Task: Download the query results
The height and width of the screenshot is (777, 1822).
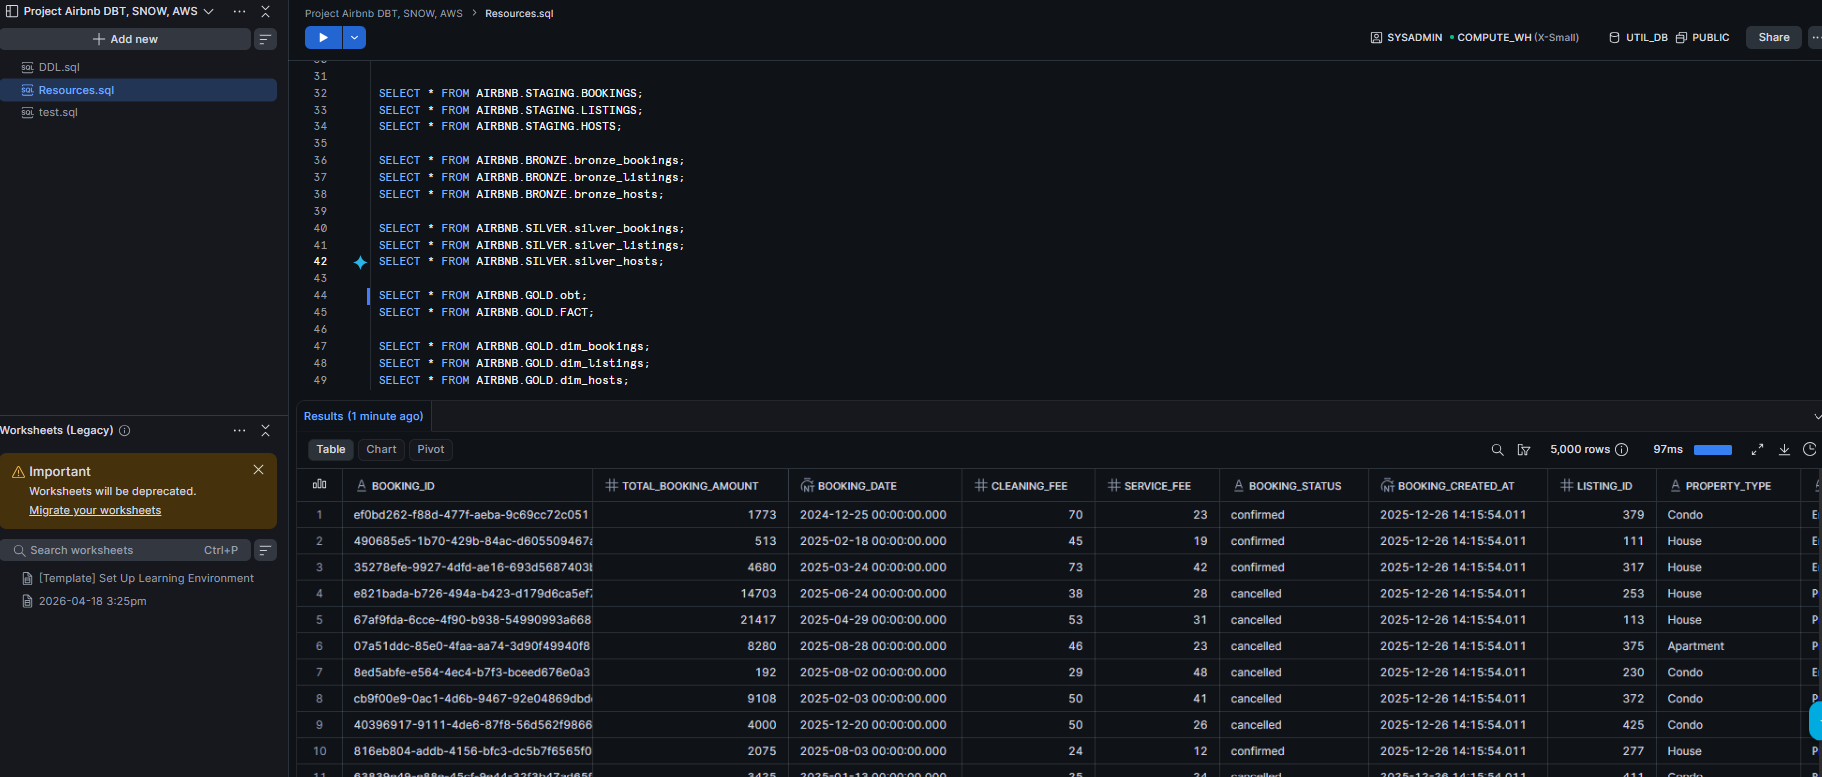Action: click(x=1784, y=450)
